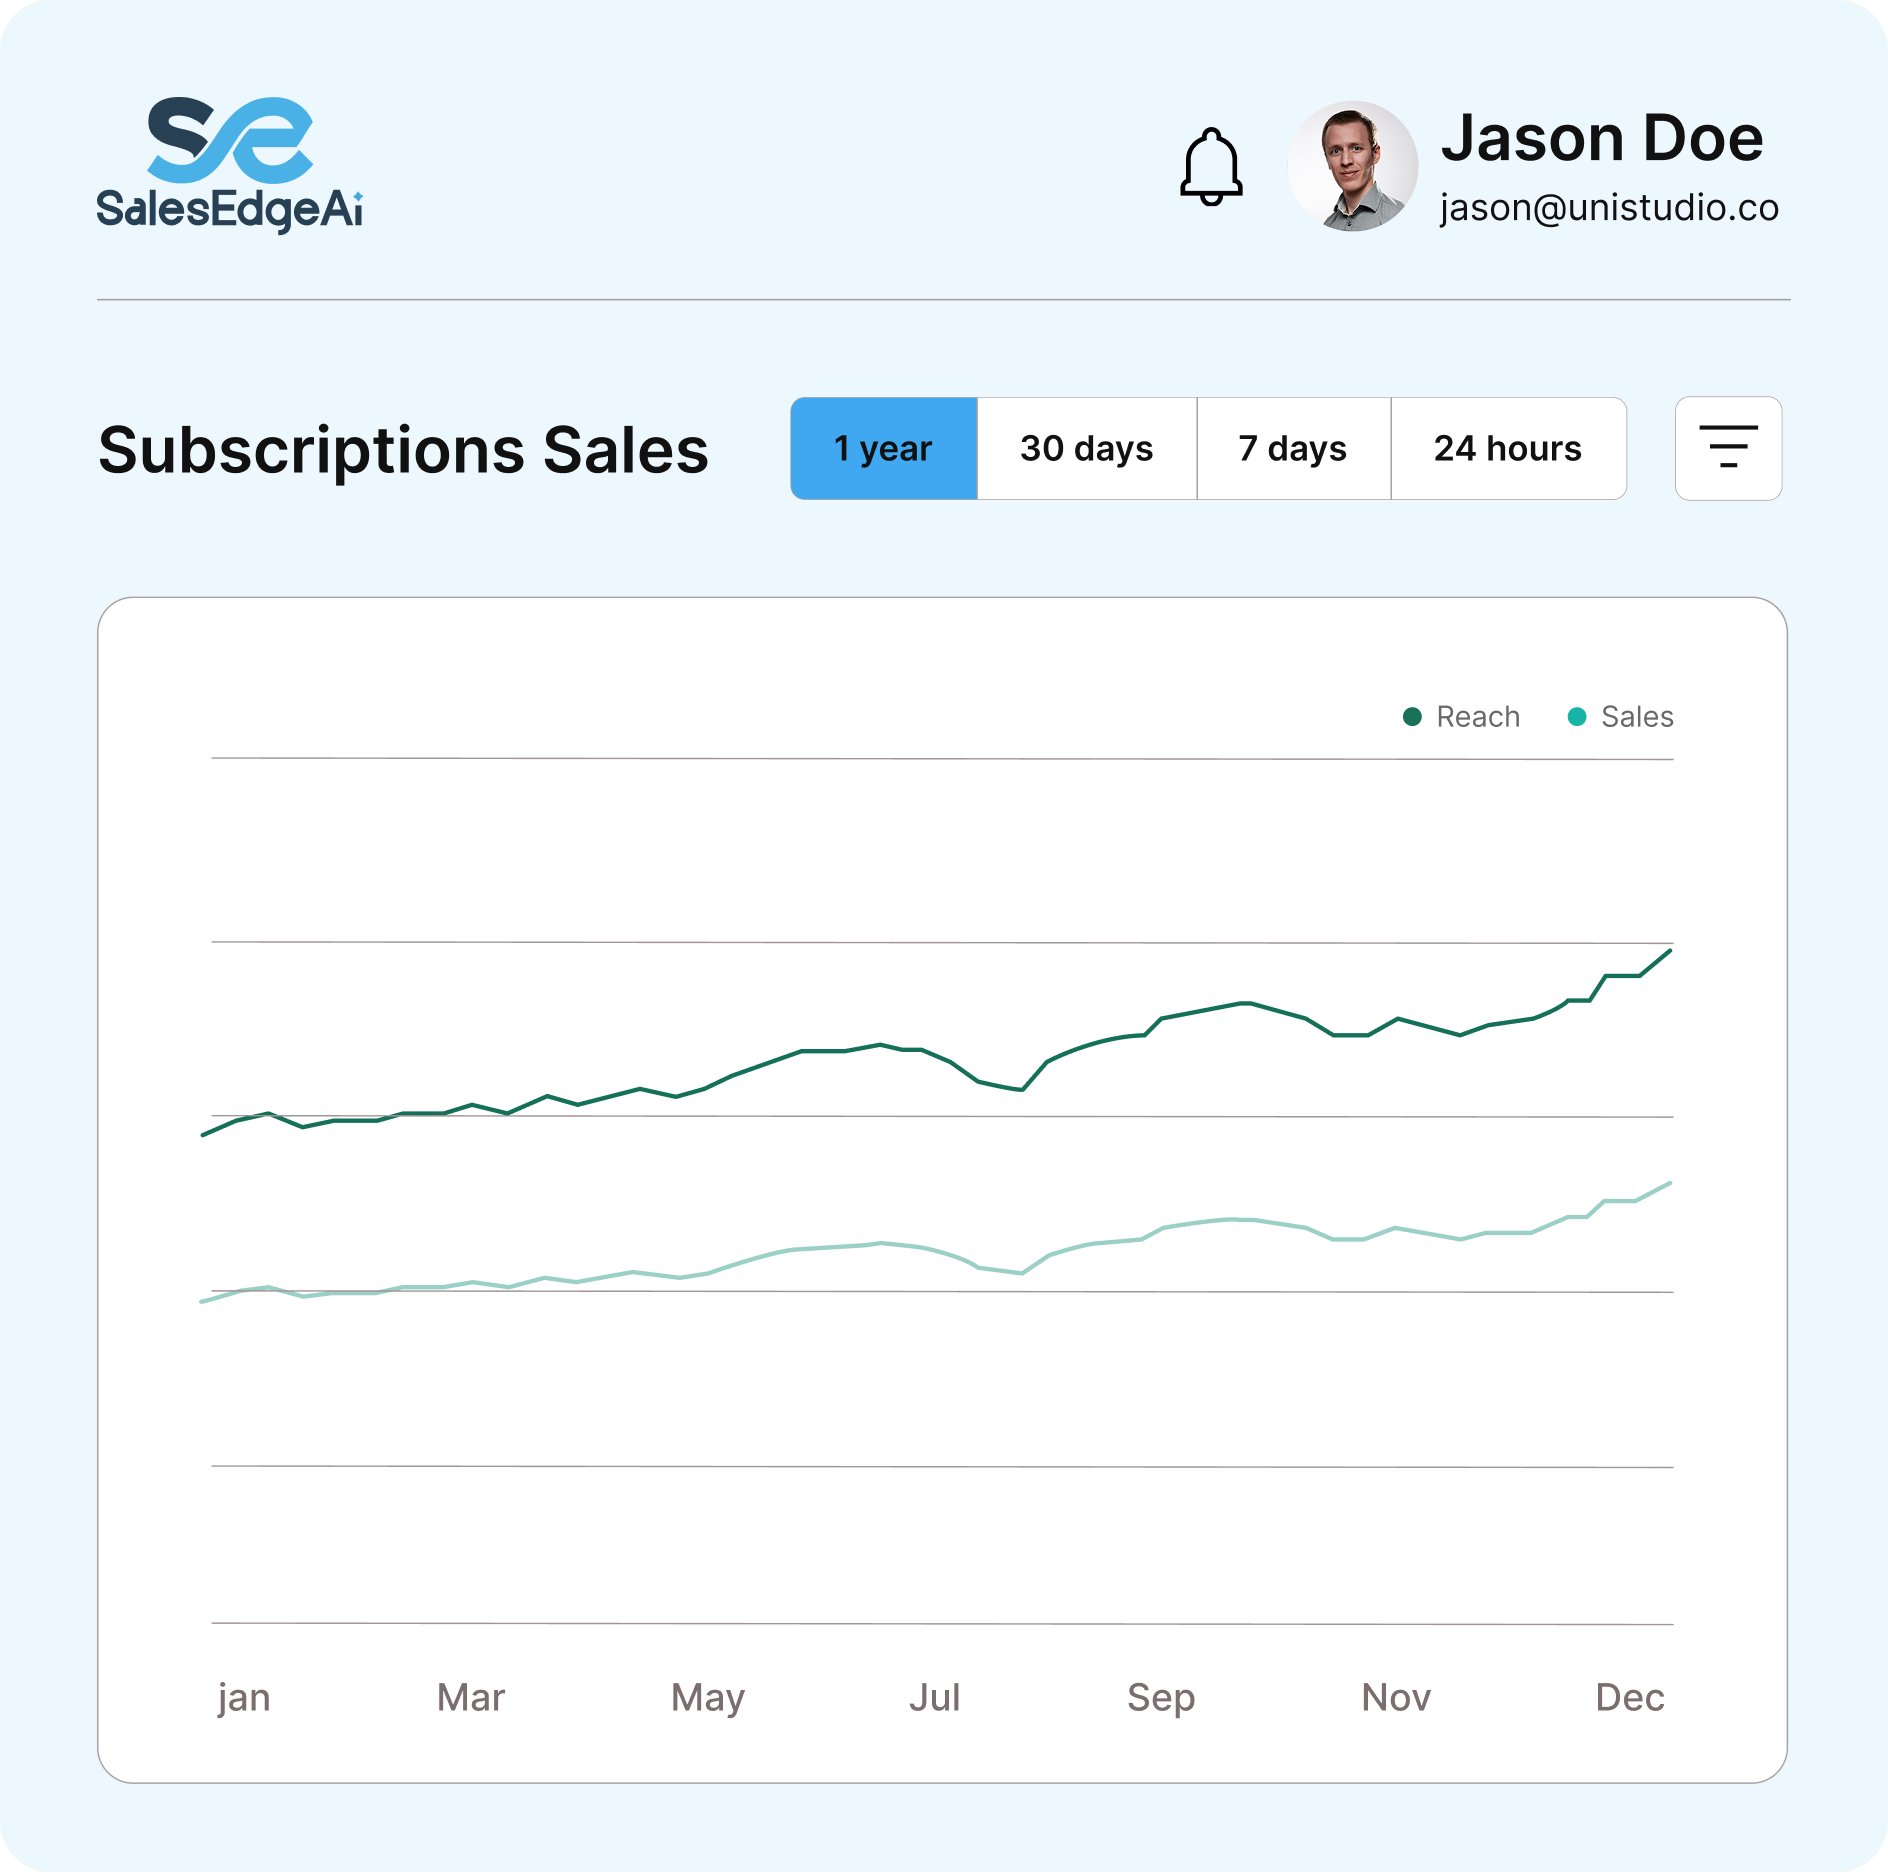Click the Jul axis label
This screenshot has height=1872, width=1888.
[934, 1698]
